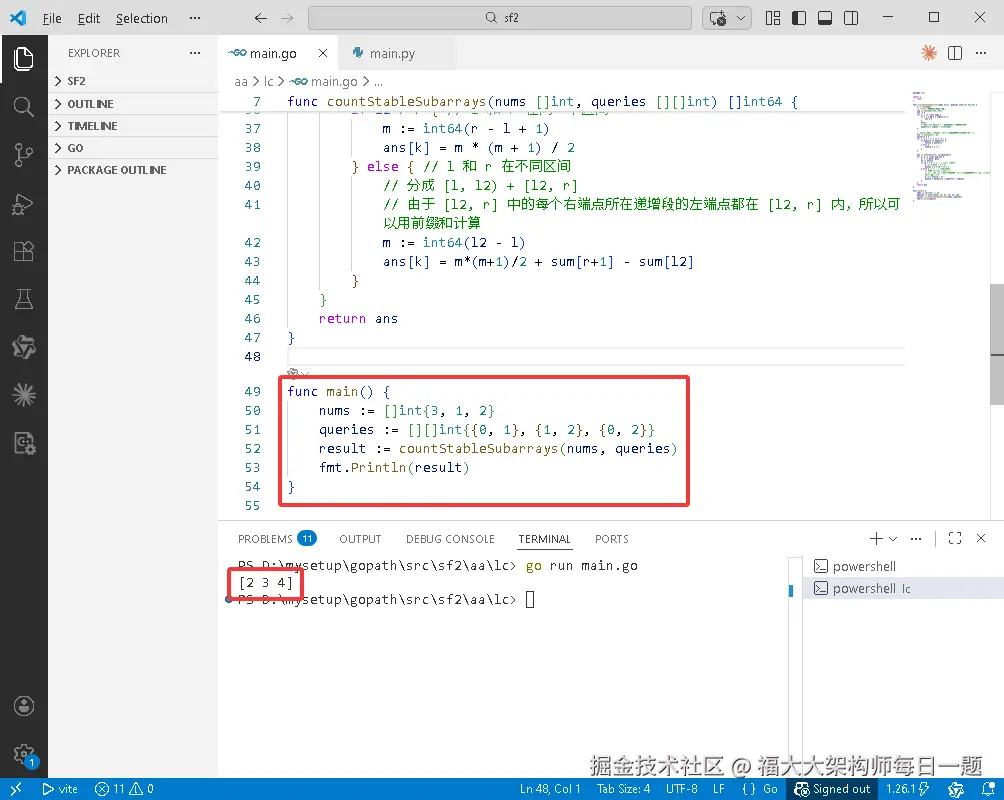
Task: Open the Edit menu
Action: tap(89, 19)
